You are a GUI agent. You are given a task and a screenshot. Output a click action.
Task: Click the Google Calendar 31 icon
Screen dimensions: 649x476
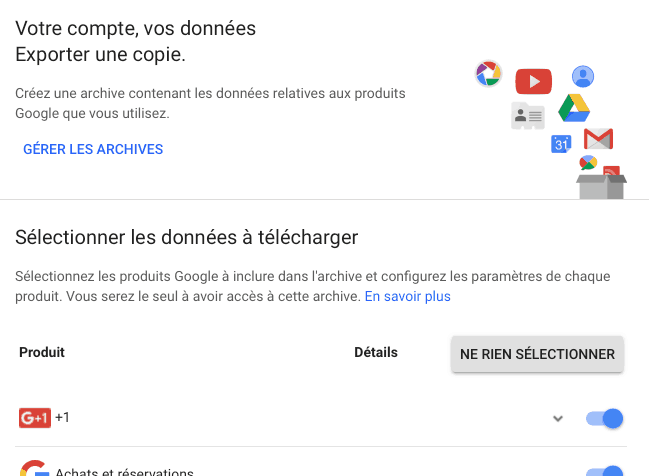[561, 144]
